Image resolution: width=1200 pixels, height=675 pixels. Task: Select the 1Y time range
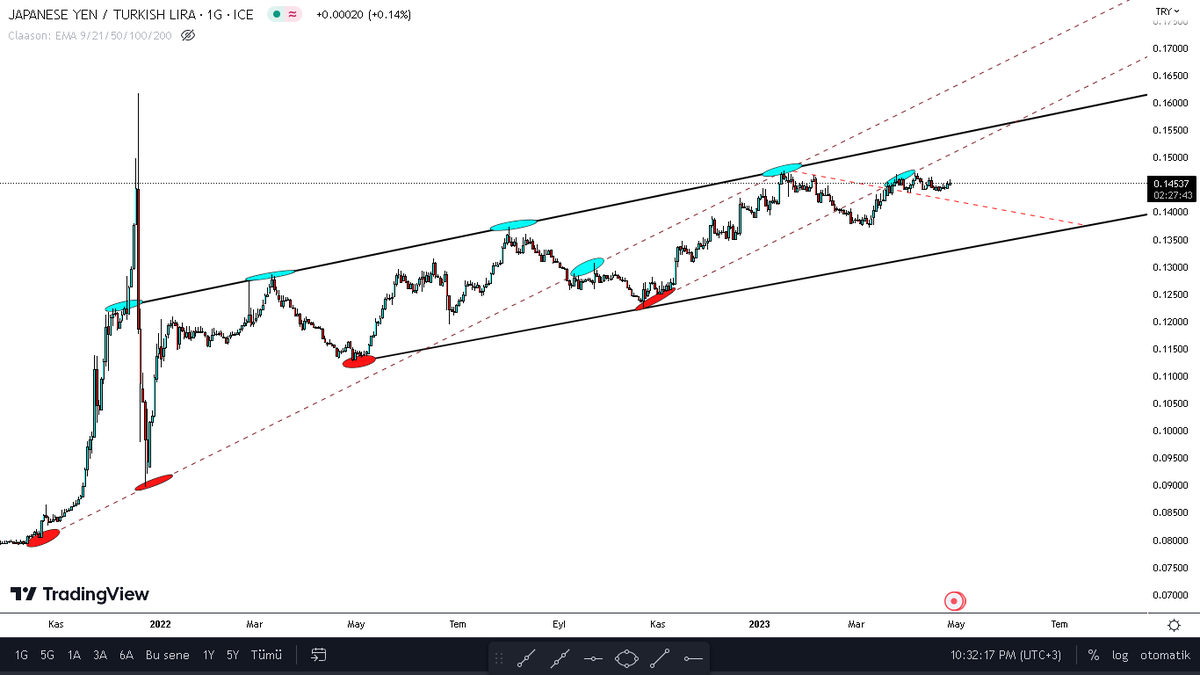208,655
